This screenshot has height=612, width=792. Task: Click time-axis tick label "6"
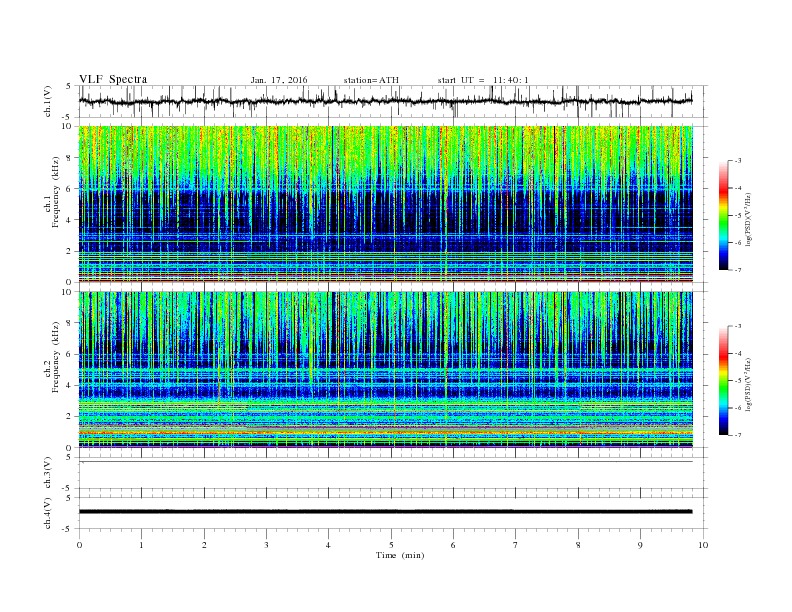453,545
